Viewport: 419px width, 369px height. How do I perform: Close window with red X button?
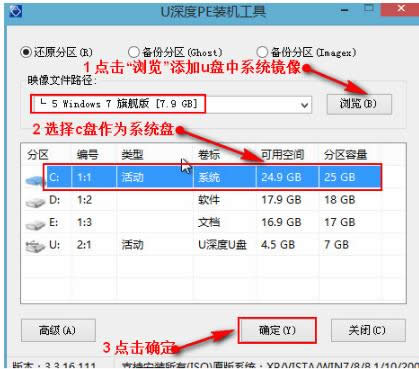[x=400, y=8]
